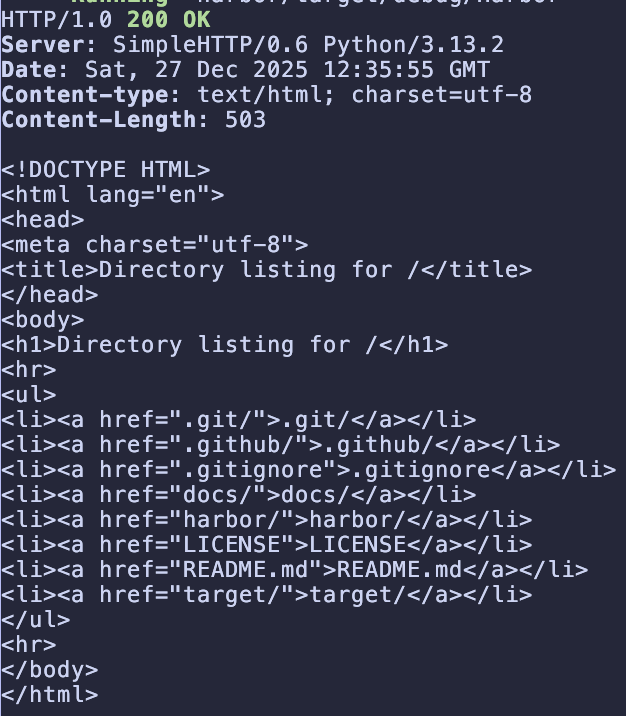Click the .github/ list entry
The width and height of the screenshot is (626, 716).
[281, 445]
